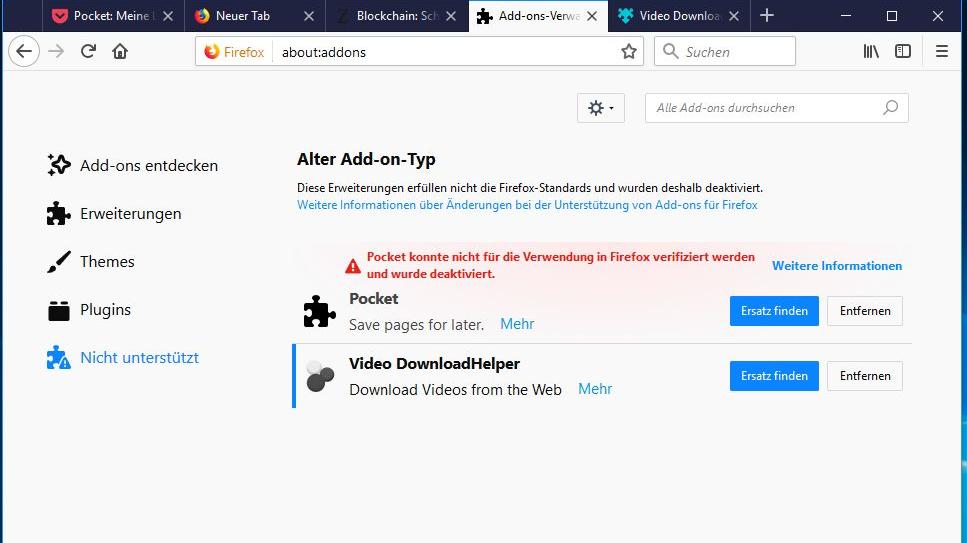Click the red warning triangle icon
Image resolution: width=967 pixels, height=543 pixels.
(353, 266)
